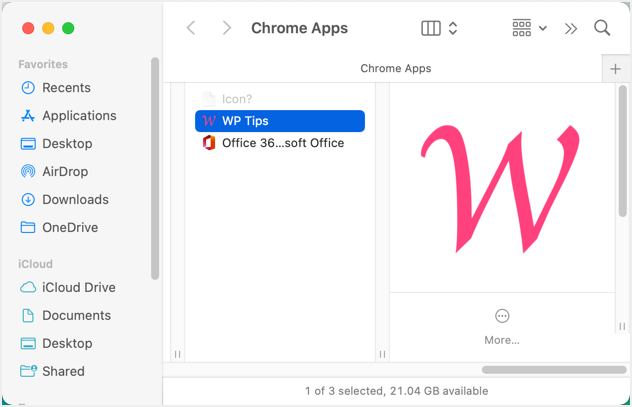The height and width of the screenshot is (407, 632).
Task: Open Recents in the sidebar
Action: (66, 88)
